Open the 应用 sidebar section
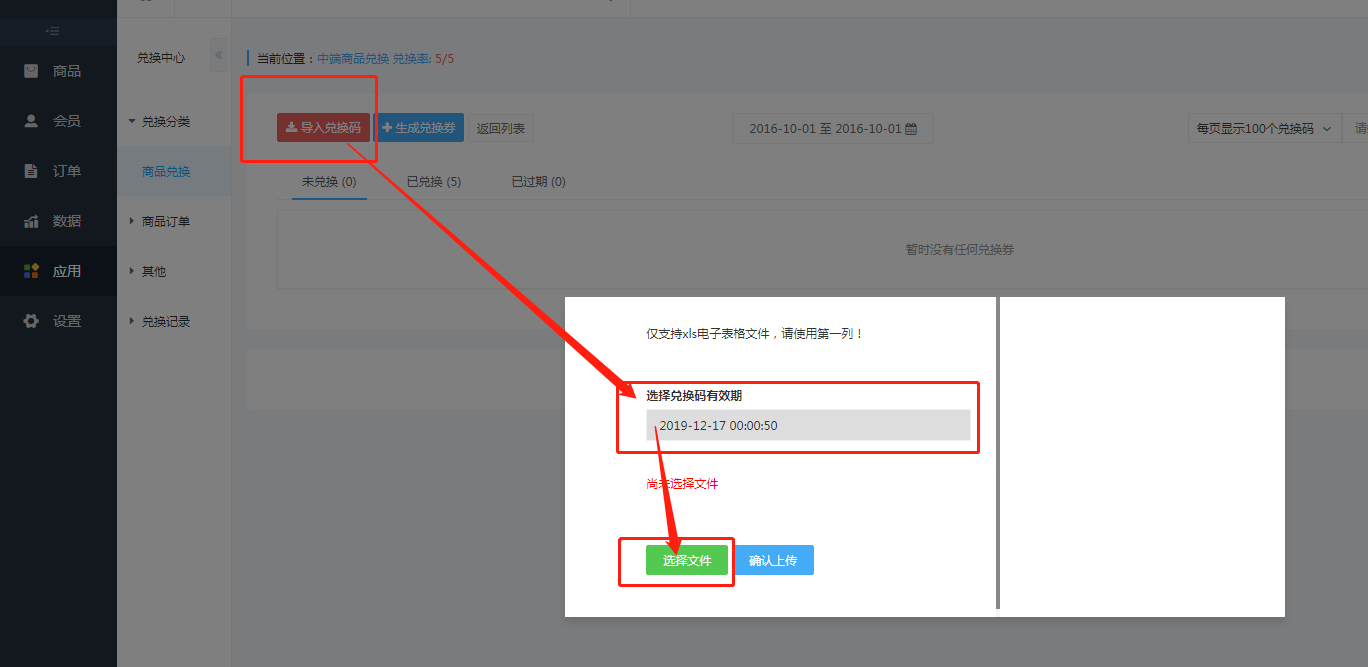The width and height of the screenshot is (1368, 667). click(58, 271)
